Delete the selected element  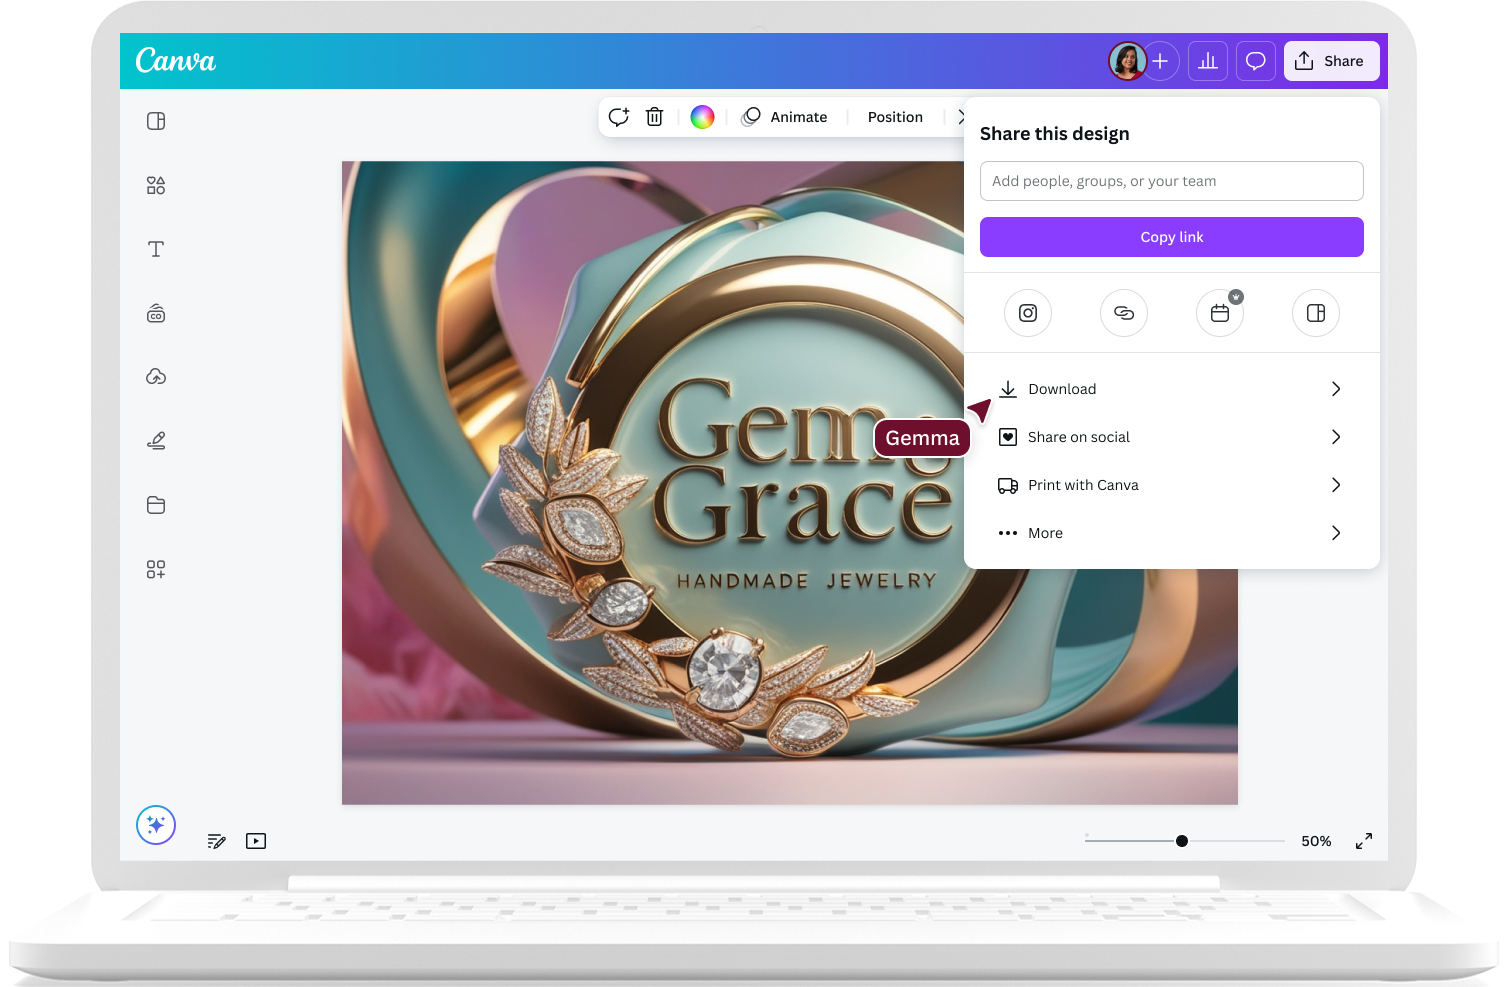coord(654,117)
